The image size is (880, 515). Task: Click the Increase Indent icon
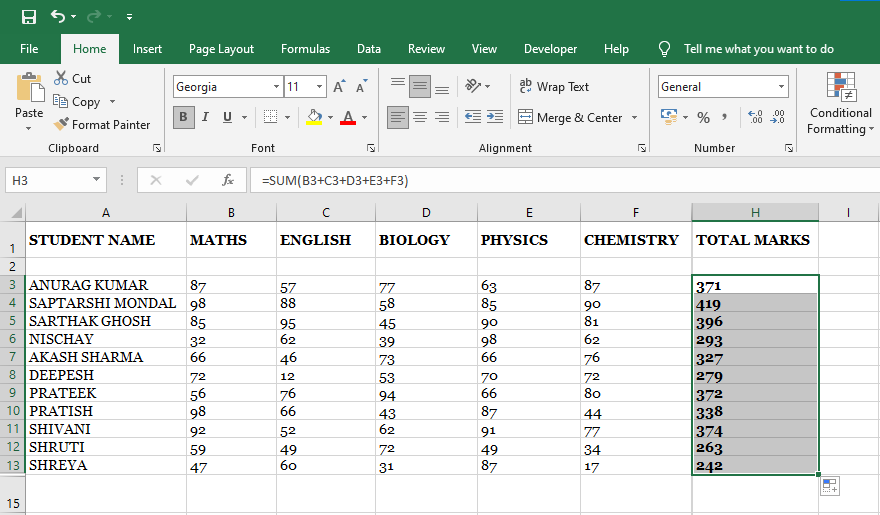495,117
